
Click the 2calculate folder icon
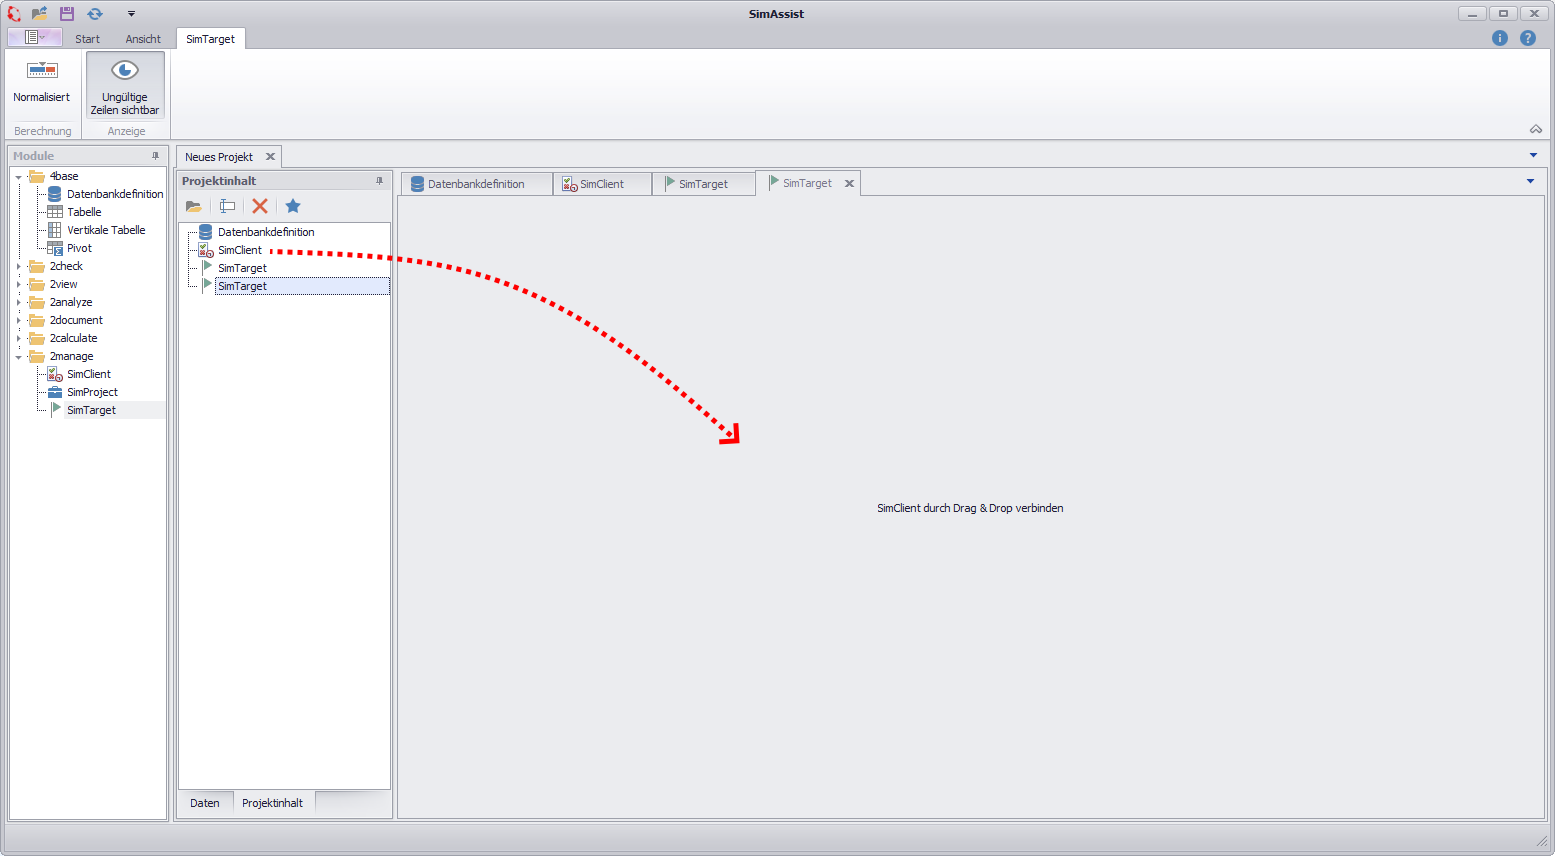[37, 338]
